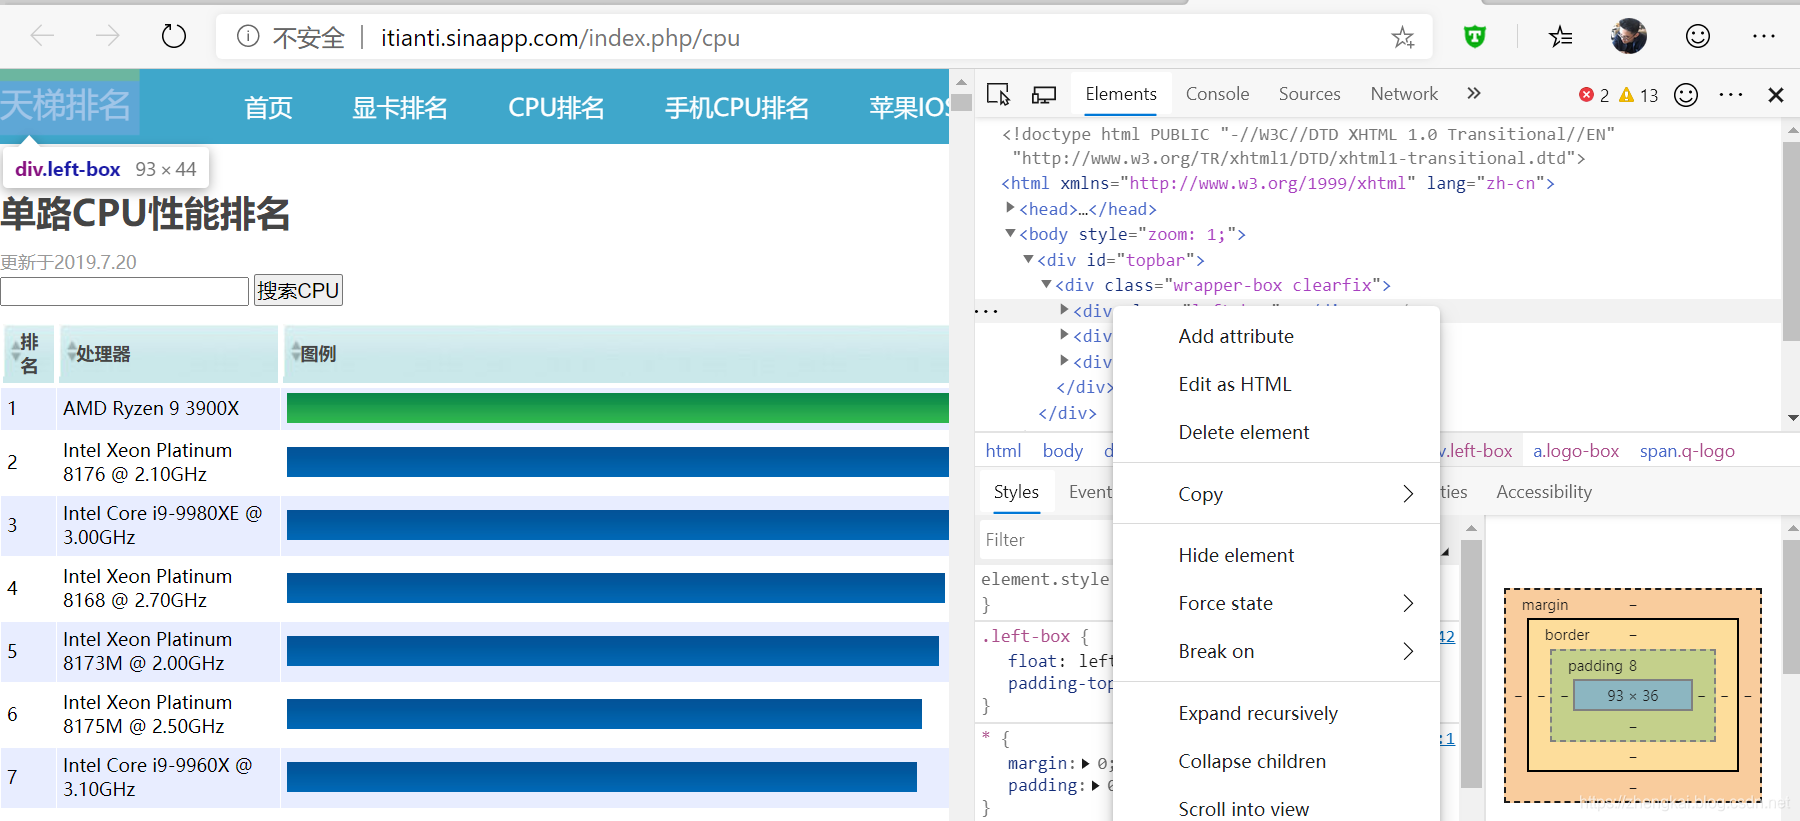Click the red errors count indicator
The image size is (1800, 821).
(1594, 95)
